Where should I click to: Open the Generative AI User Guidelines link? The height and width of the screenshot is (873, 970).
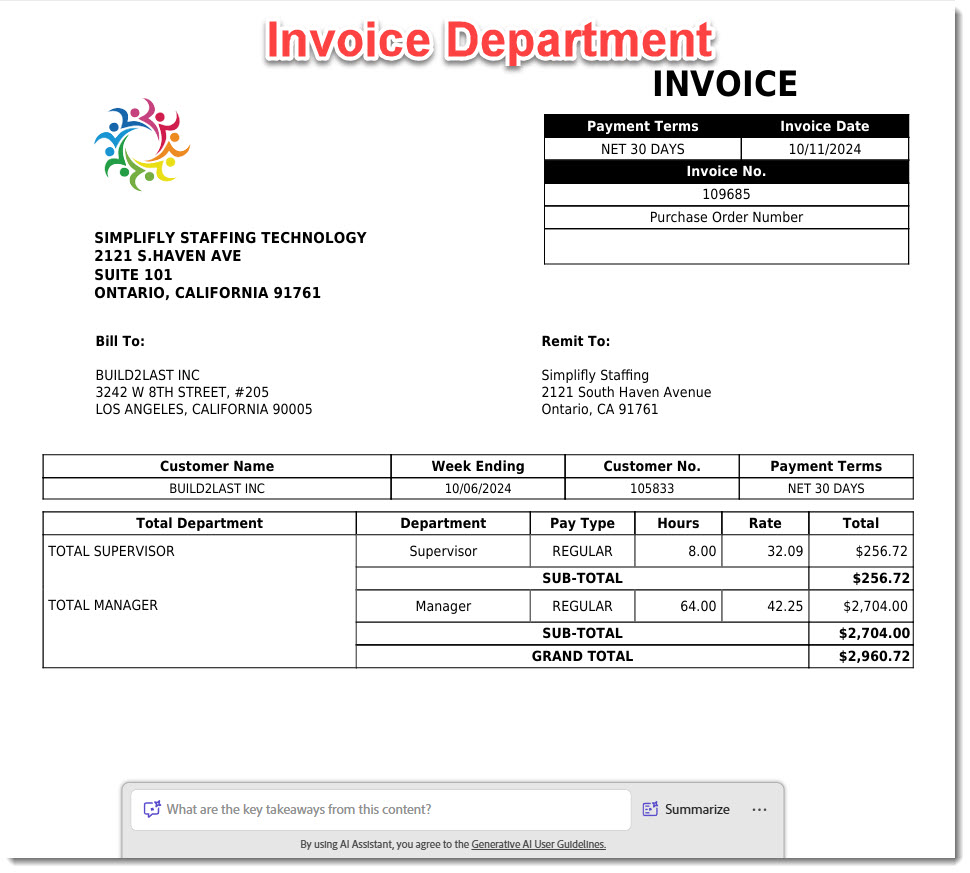click(x=538, y=844)
